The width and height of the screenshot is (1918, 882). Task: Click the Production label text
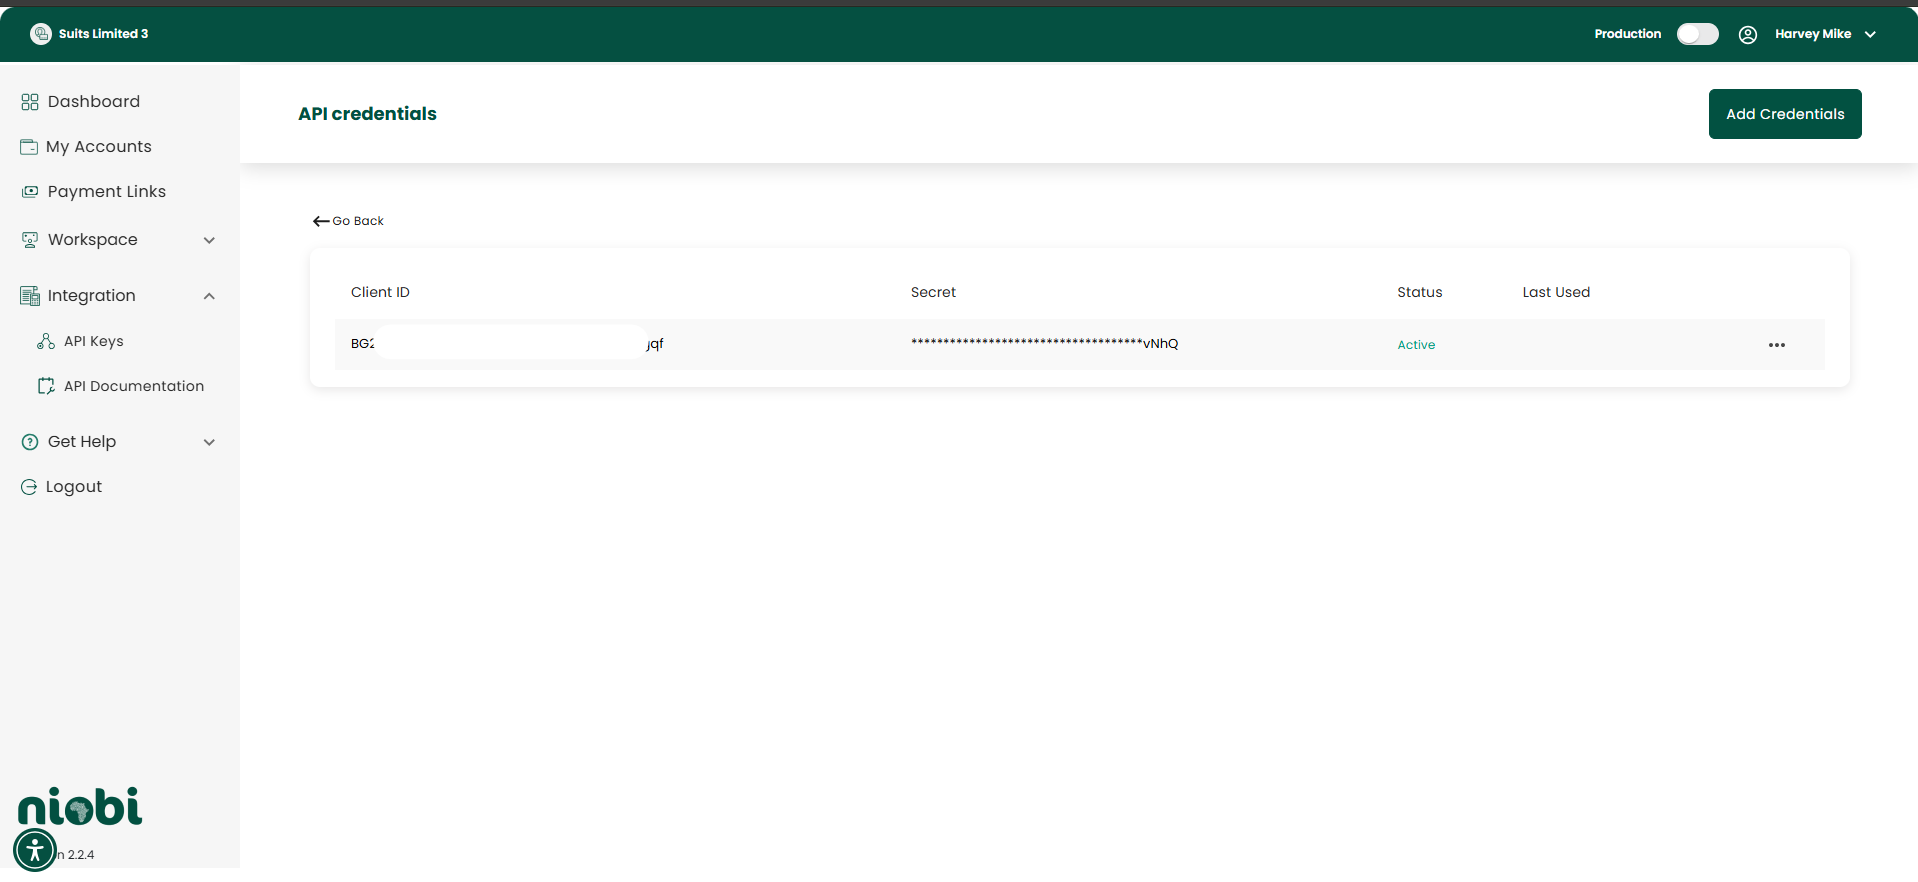(1628, 34)
